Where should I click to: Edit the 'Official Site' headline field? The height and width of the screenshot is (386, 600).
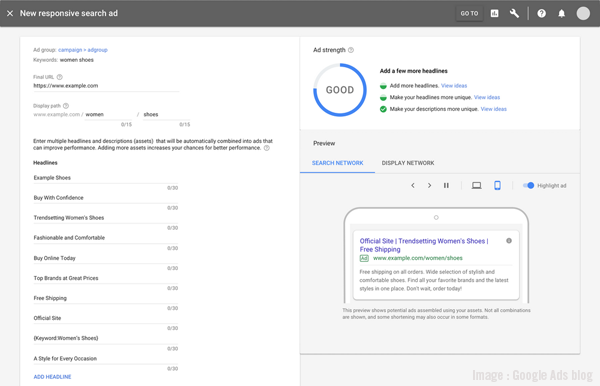point(106,318)
